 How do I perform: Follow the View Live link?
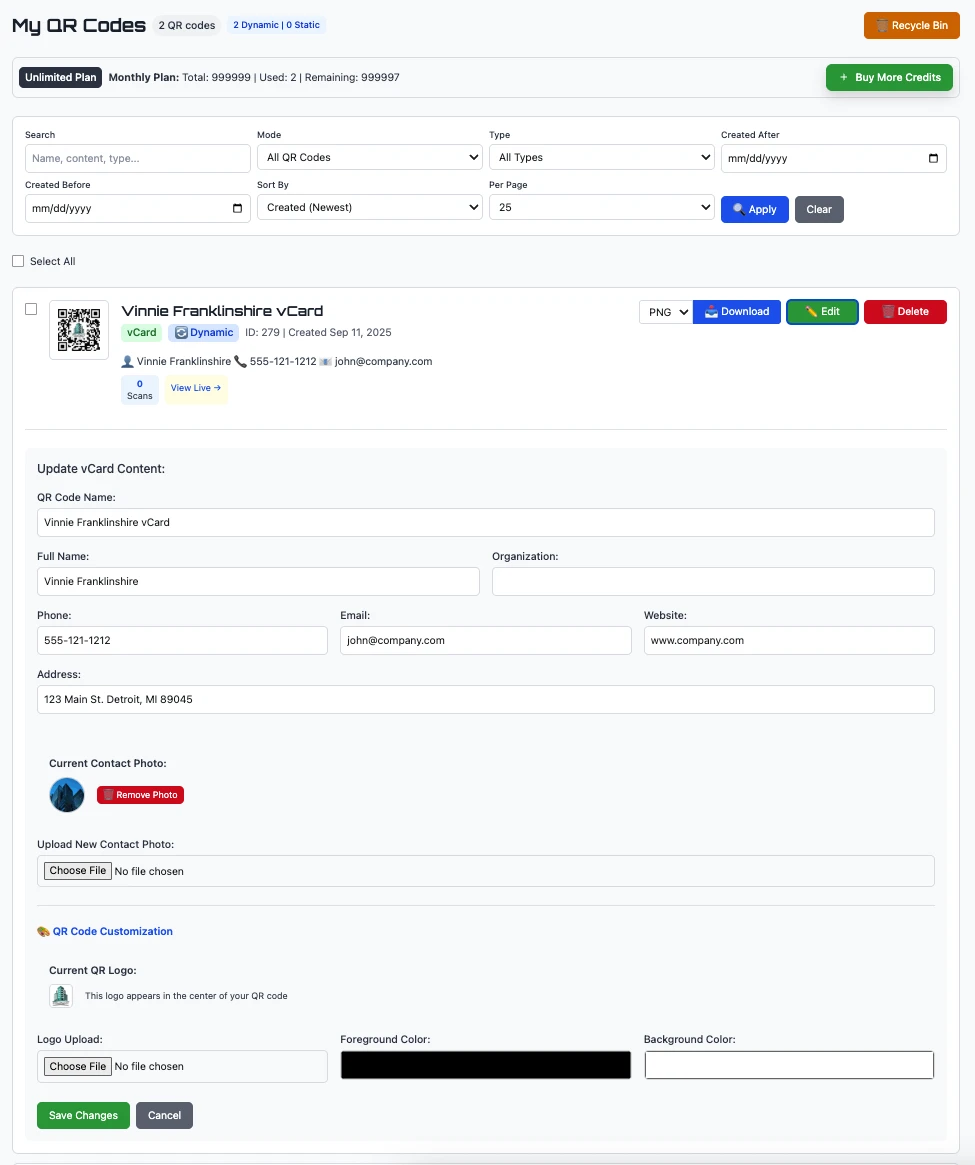(x=196, y=388)
